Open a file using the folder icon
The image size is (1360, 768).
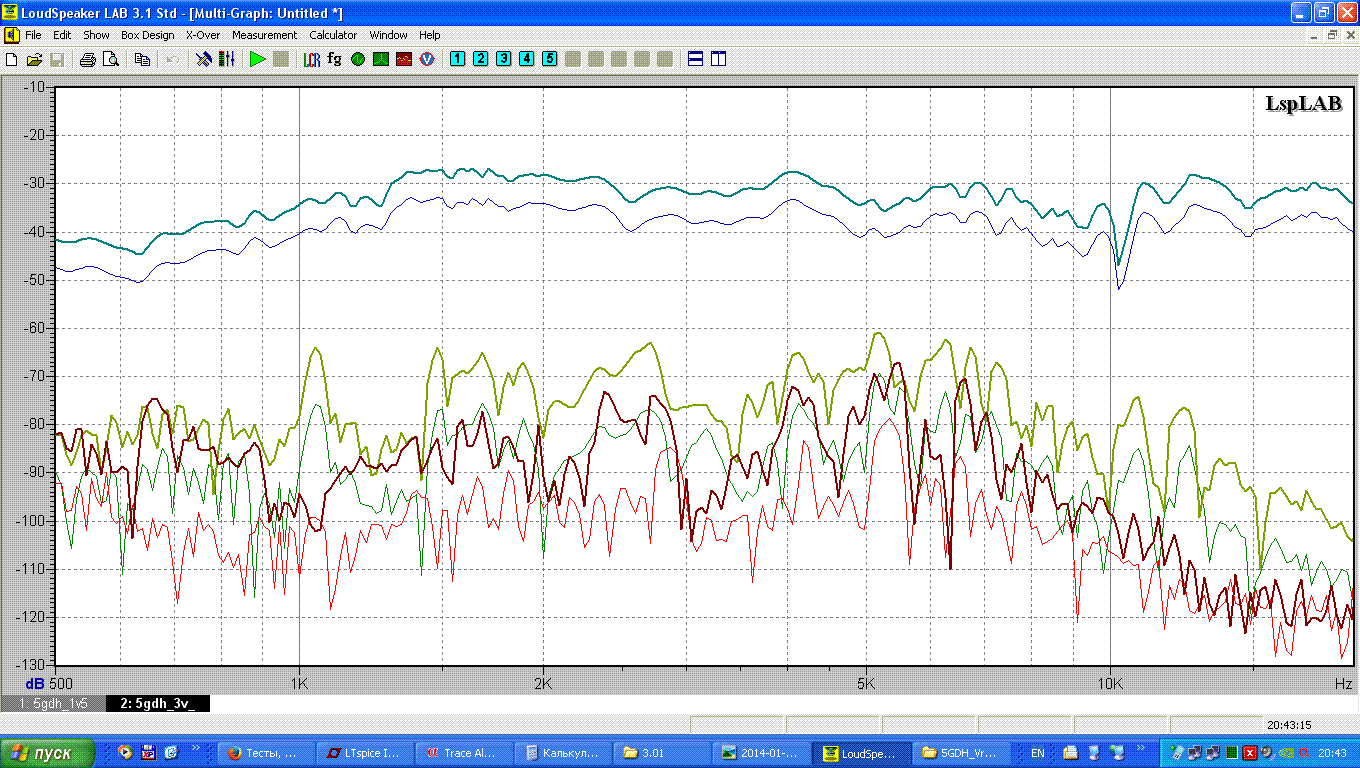point(34,60)
